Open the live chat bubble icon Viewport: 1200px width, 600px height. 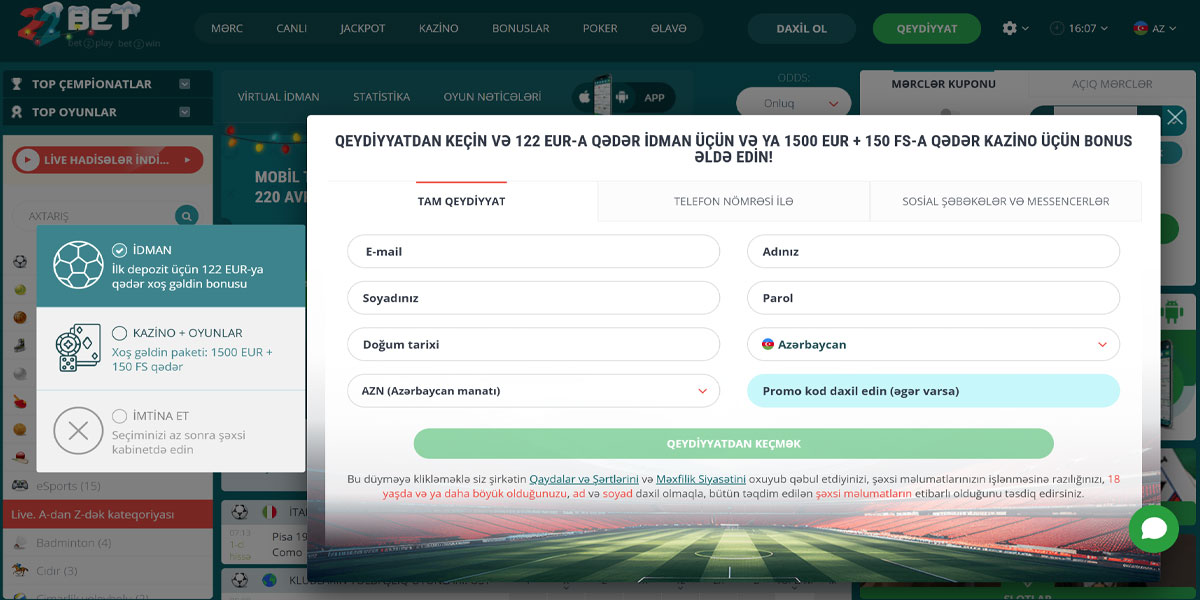point(1153,529)
